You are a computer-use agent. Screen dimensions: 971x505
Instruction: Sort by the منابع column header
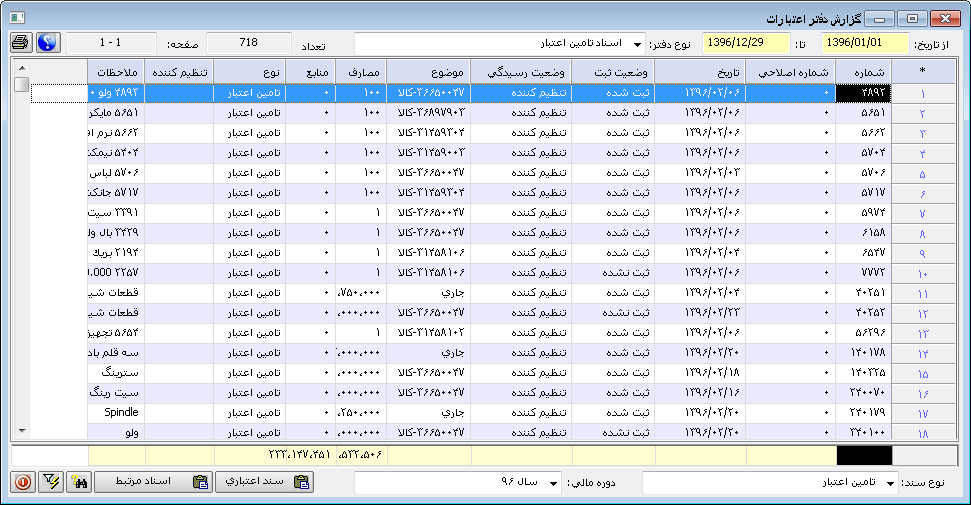pyautogui.click(x=310, y=72)
